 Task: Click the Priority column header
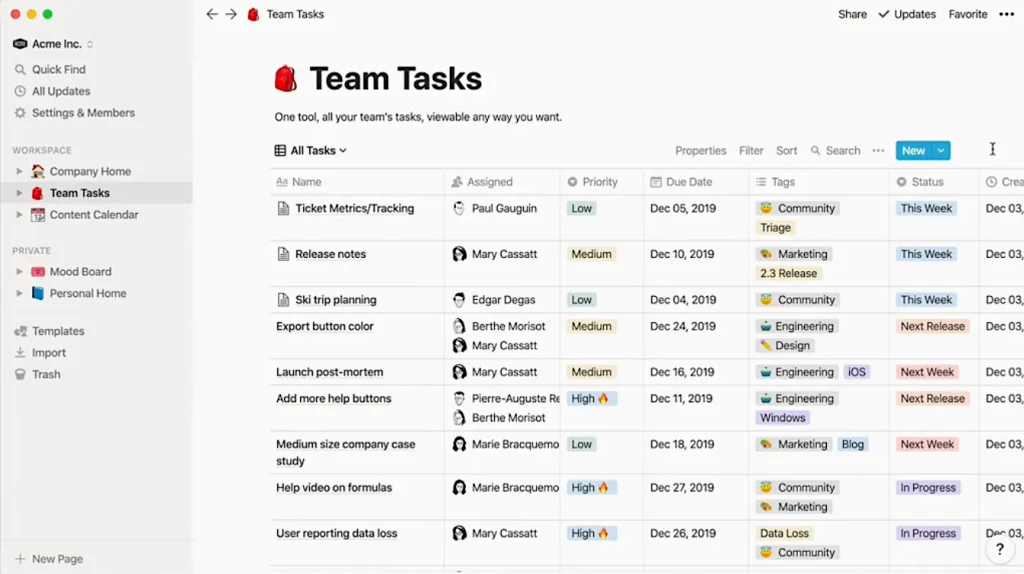(600, 182)
